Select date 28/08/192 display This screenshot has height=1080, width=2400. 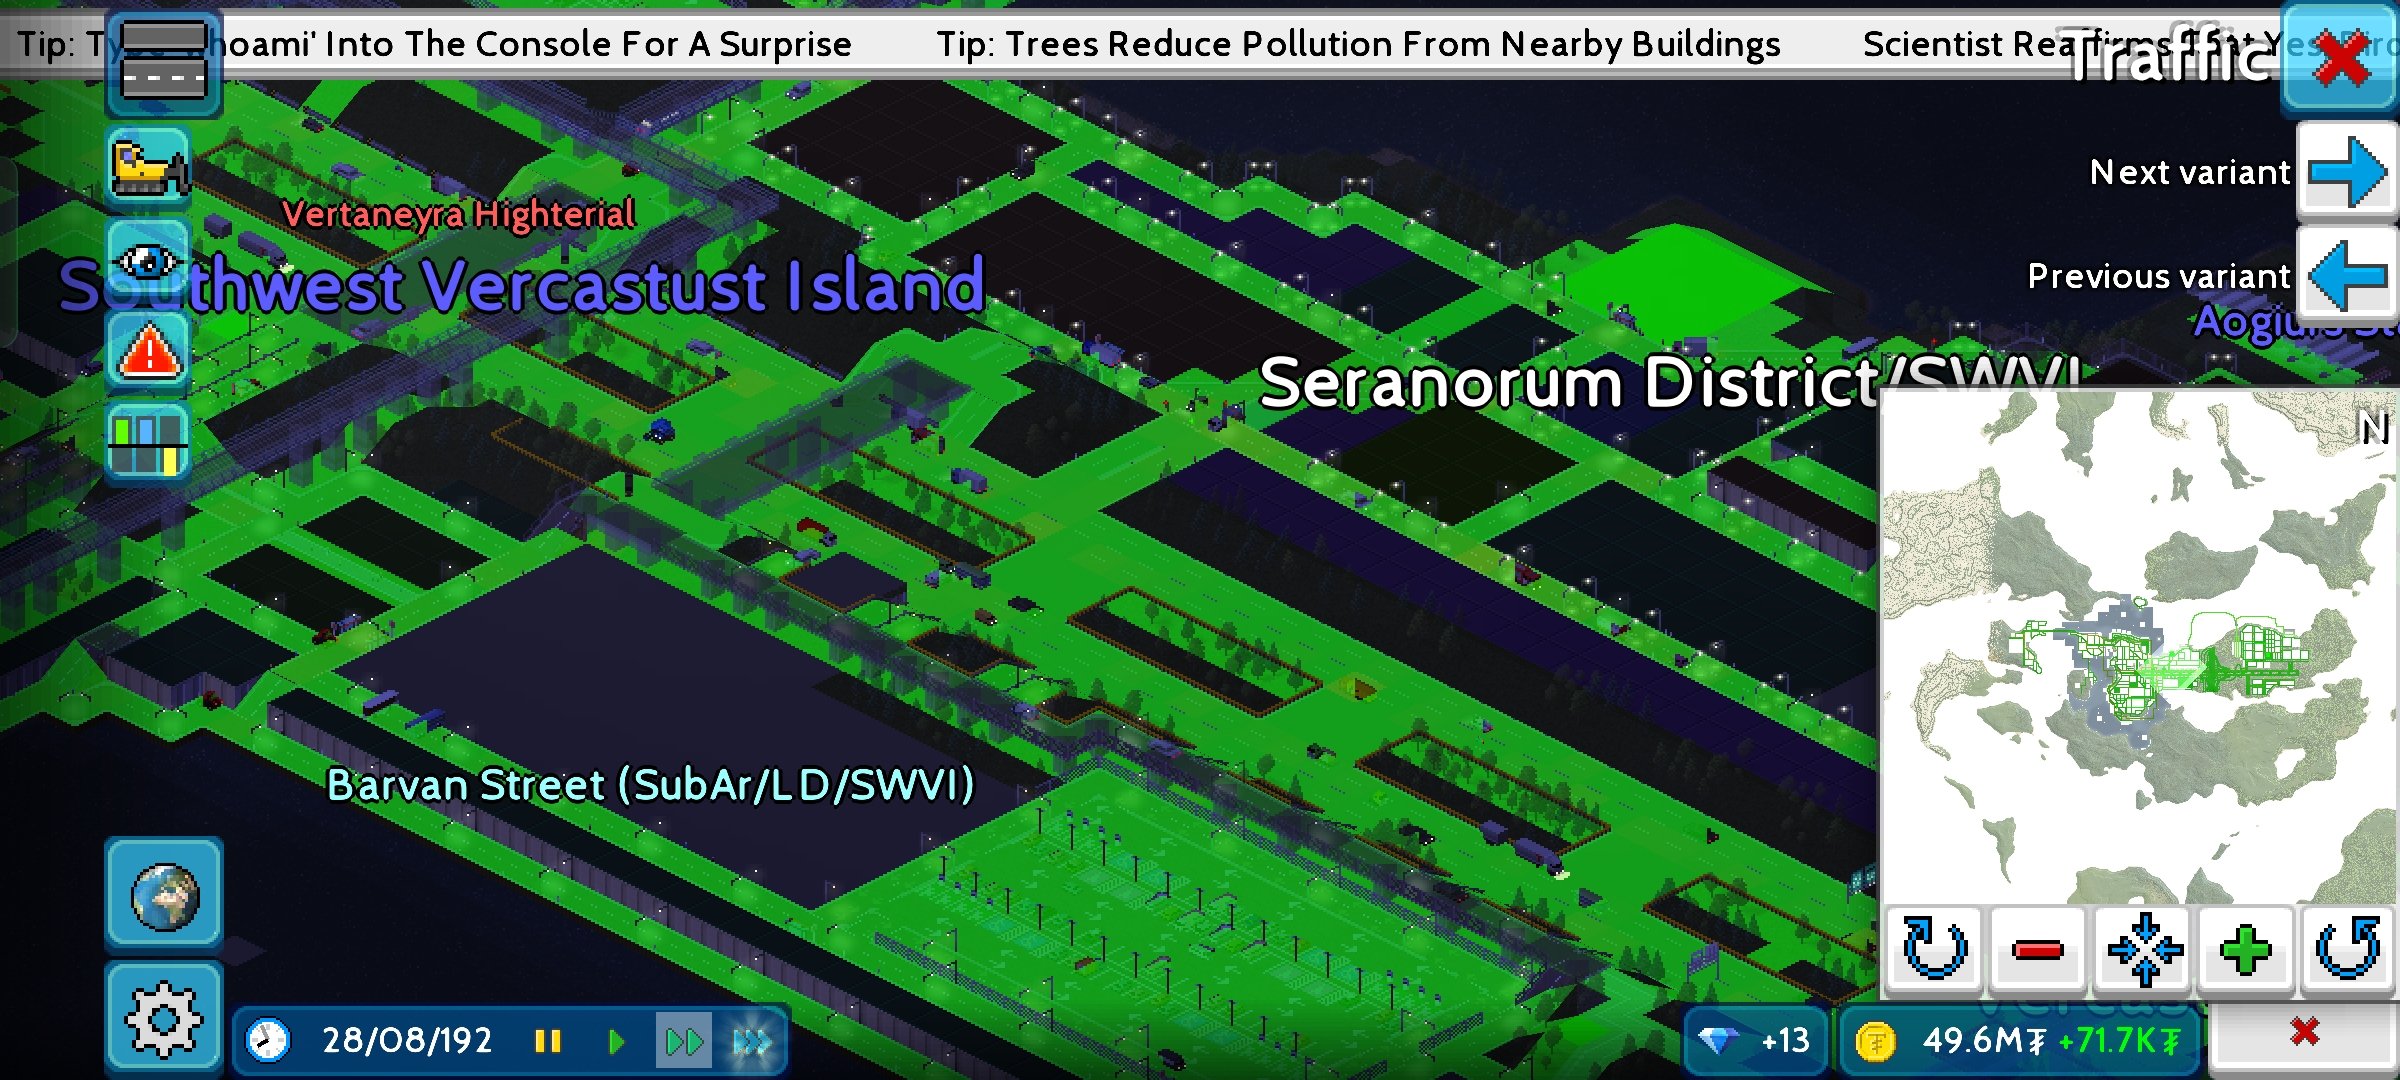407,1041
